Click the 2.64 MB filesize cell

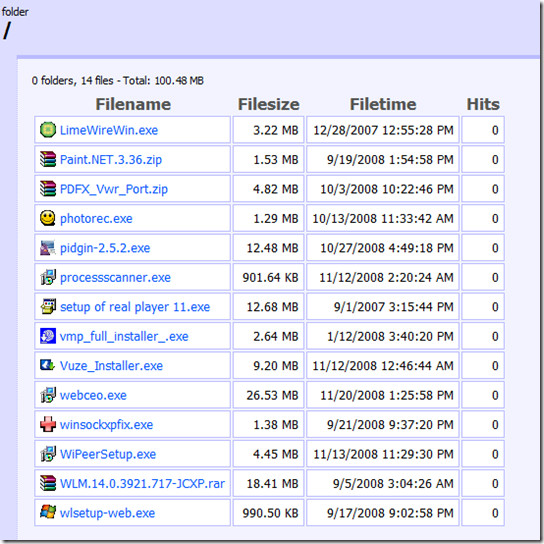269,336
